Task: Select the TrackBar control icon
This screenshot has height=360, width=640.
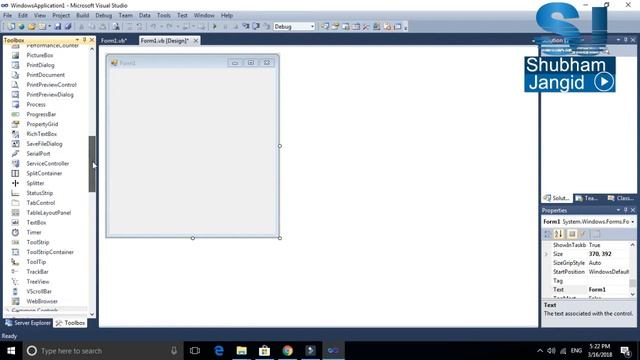Action: tap(16, 271)
